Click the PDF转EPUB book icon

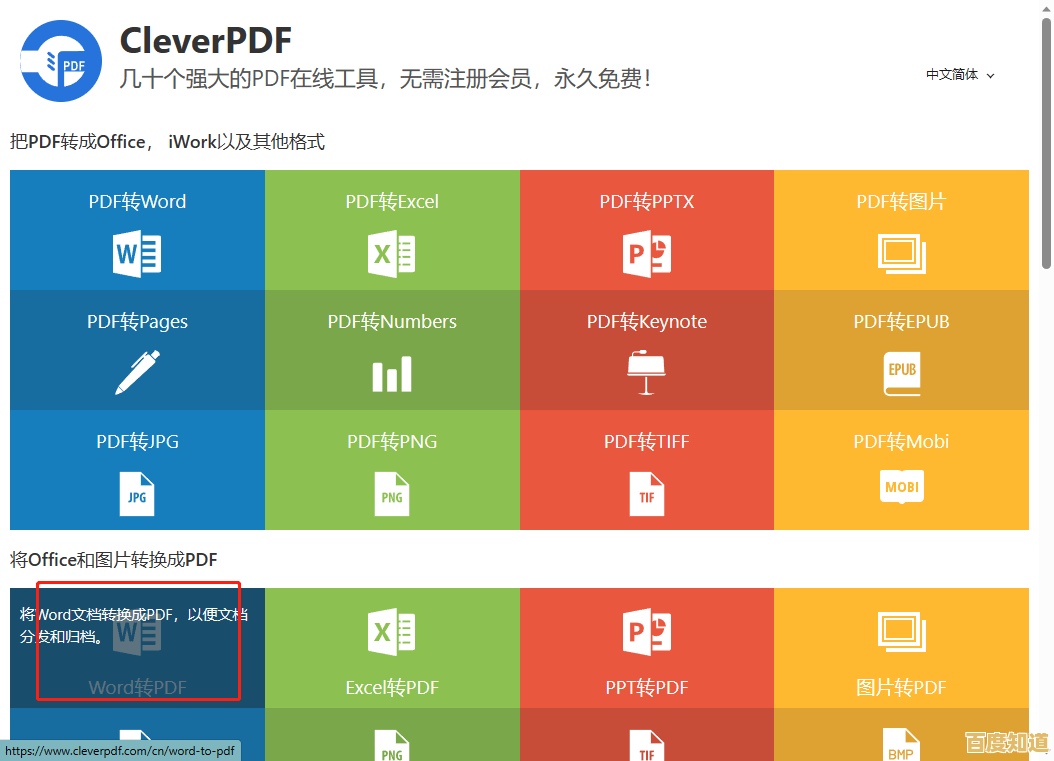pos(900,373)
